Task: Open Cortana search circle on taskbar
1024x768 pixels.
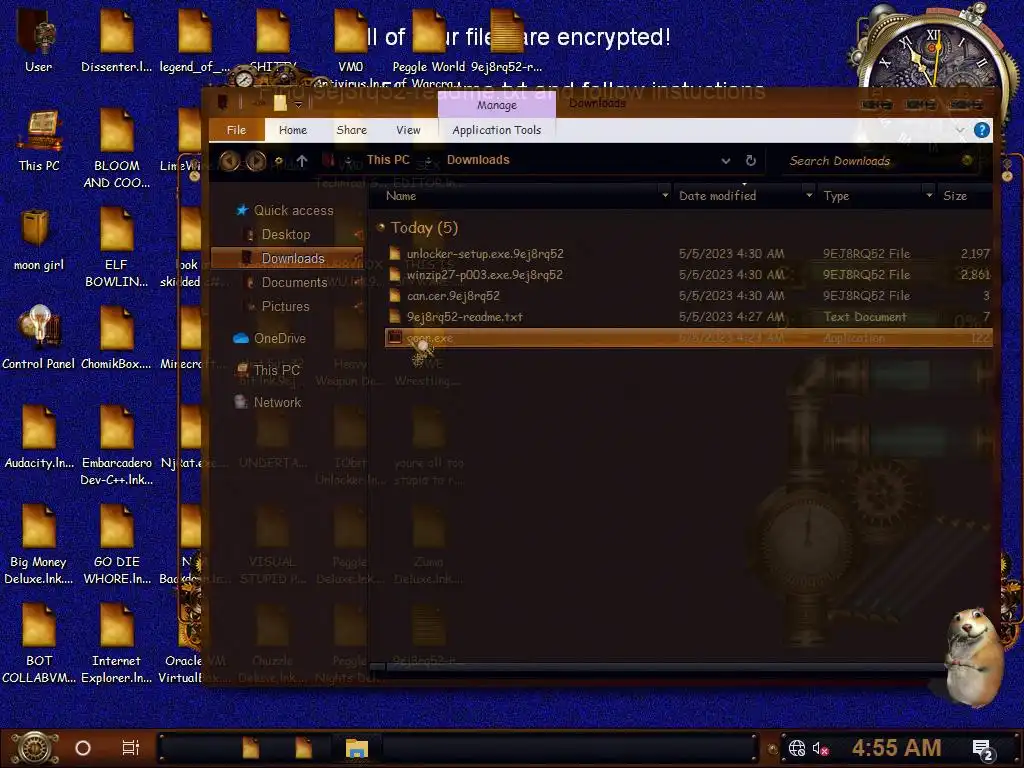Action: (x=83, y=748)
